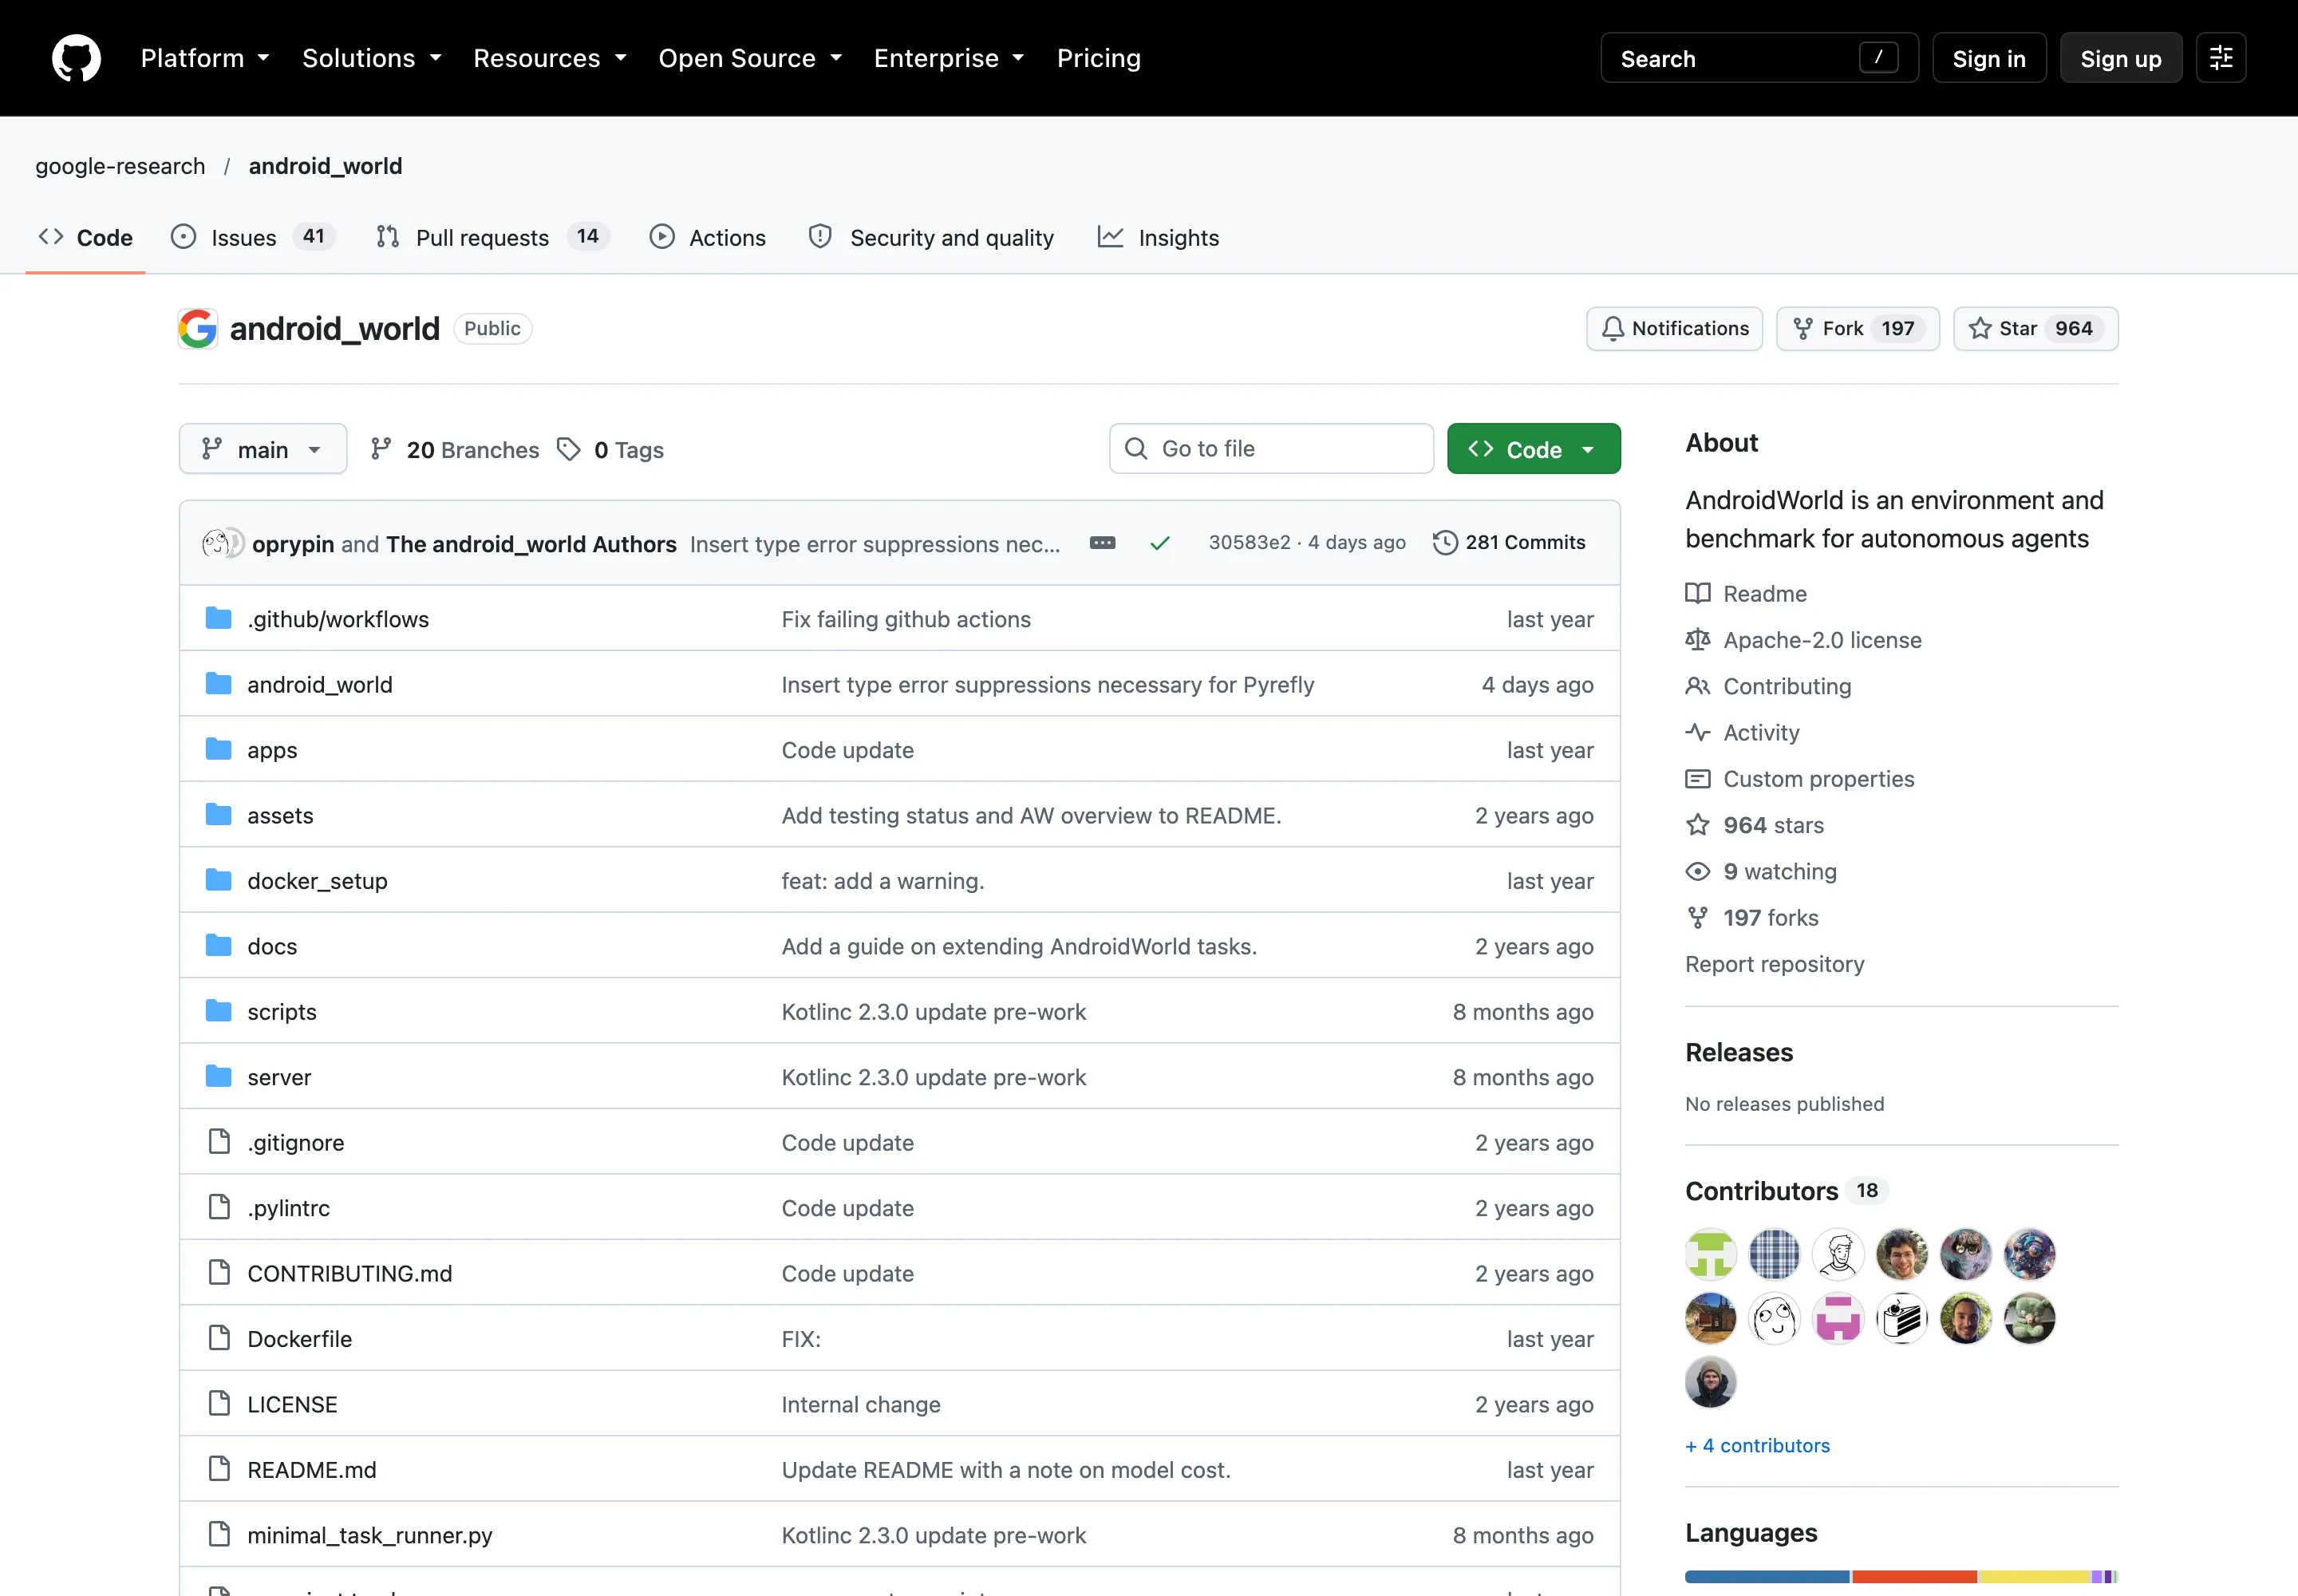Click the header Search box
This screenshot has width=2298, height=1596.
click(x=1759, y=58)
